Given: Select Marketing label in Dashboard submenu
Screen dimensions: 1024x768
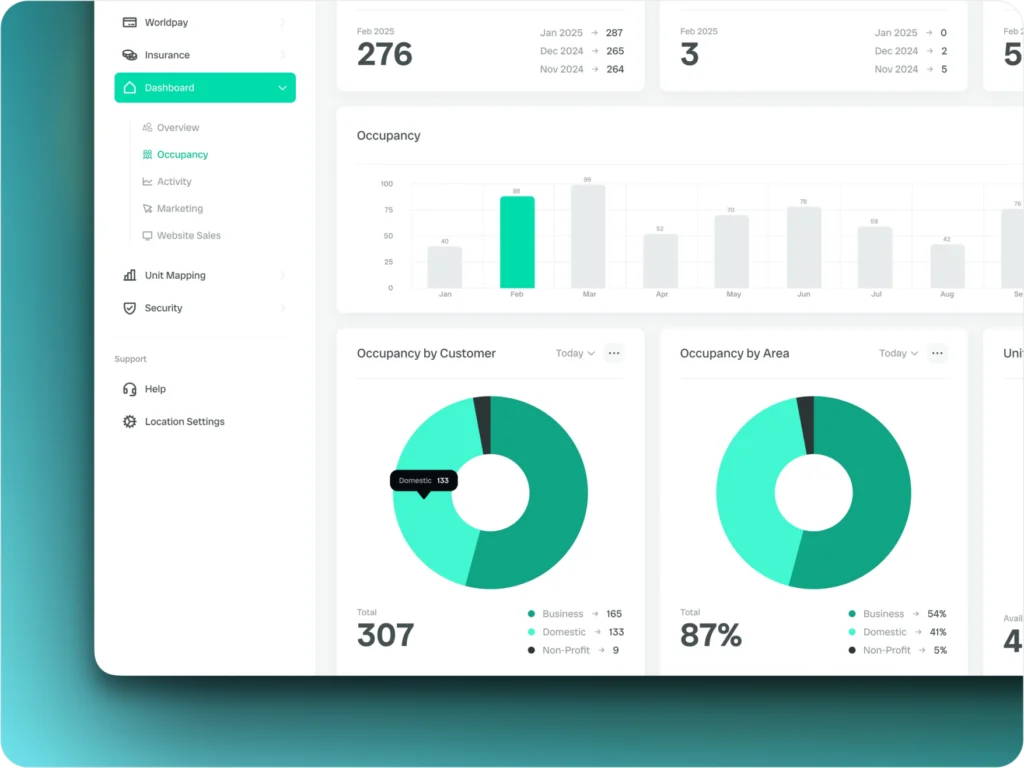Looking at the screenshot, I should pos(180,208).
